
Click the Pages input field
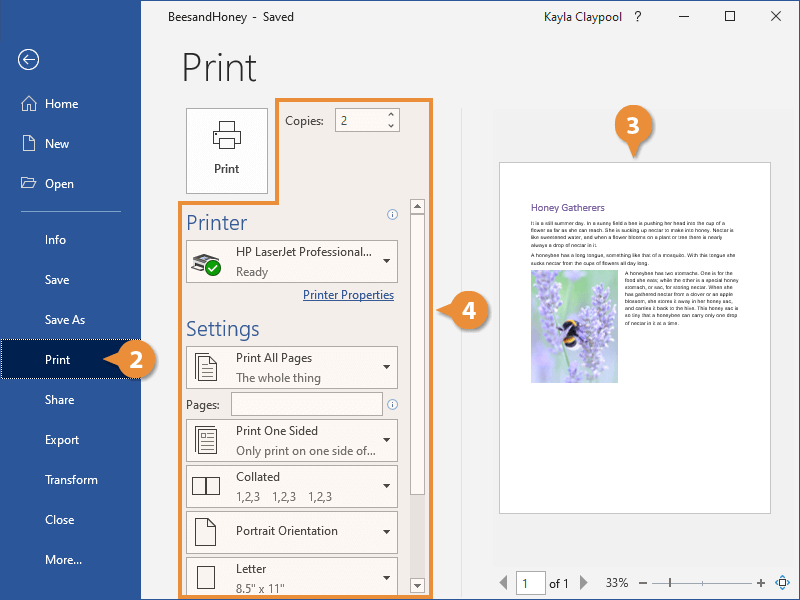pos(306,404)
